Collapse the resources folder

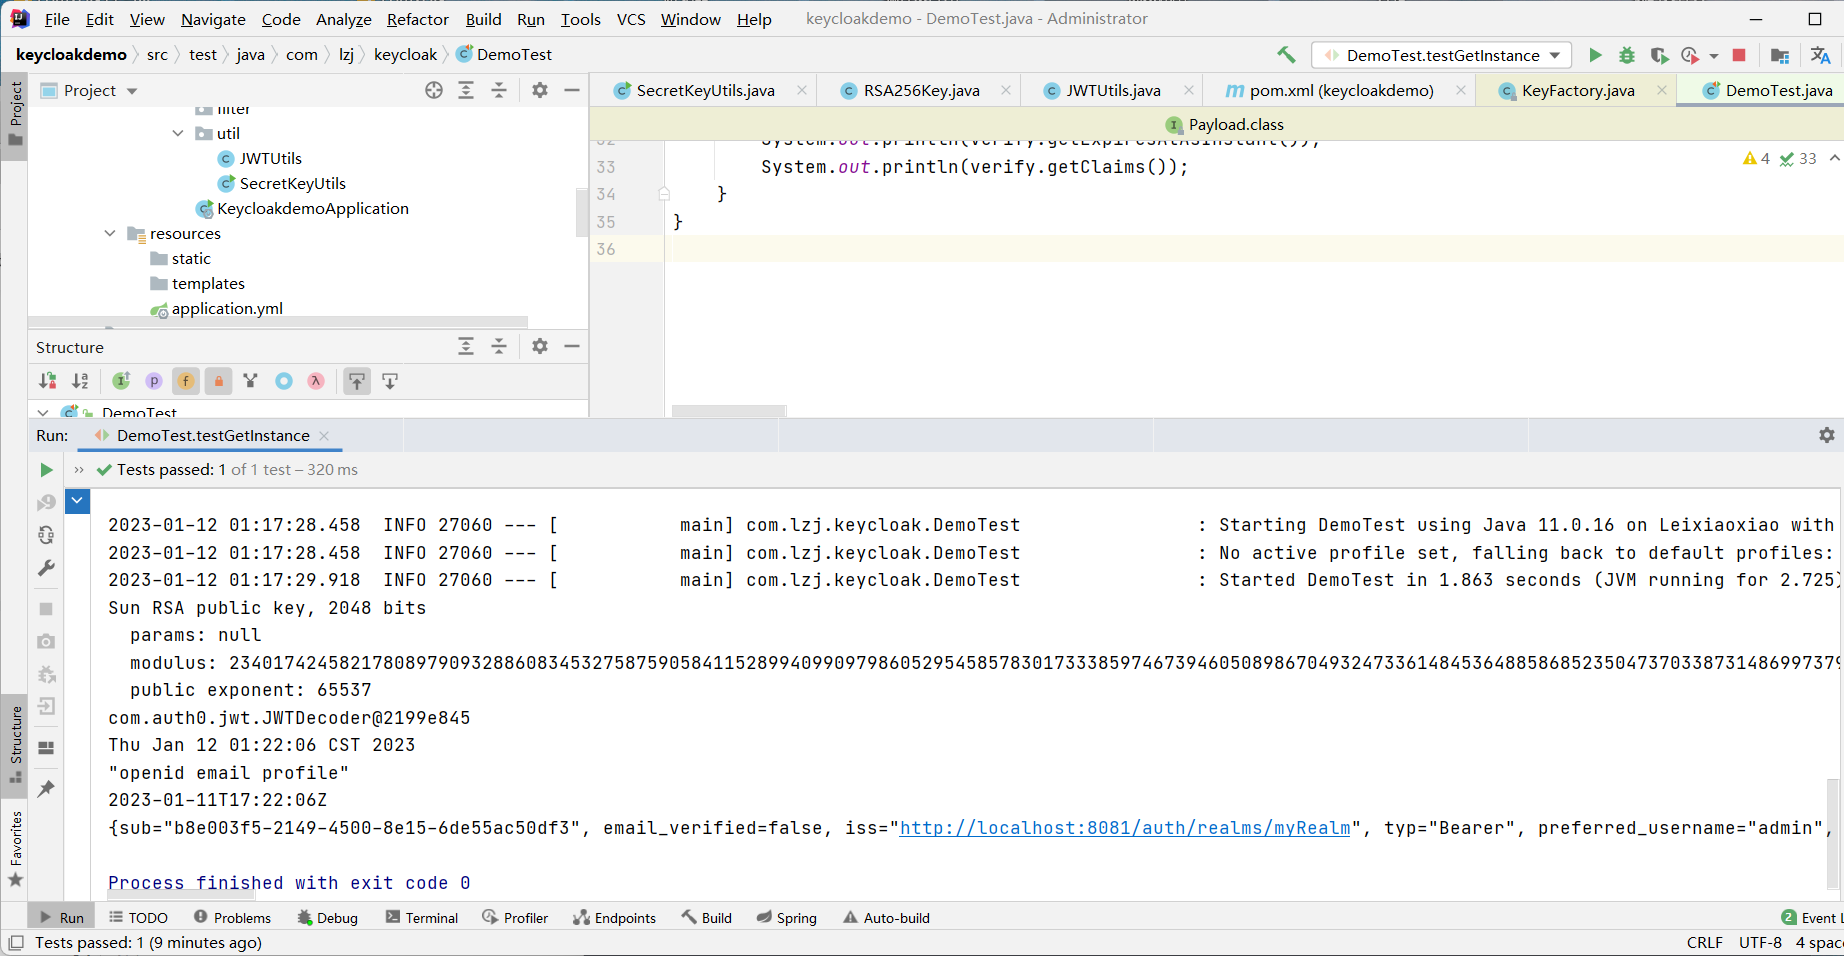(110, 233)
